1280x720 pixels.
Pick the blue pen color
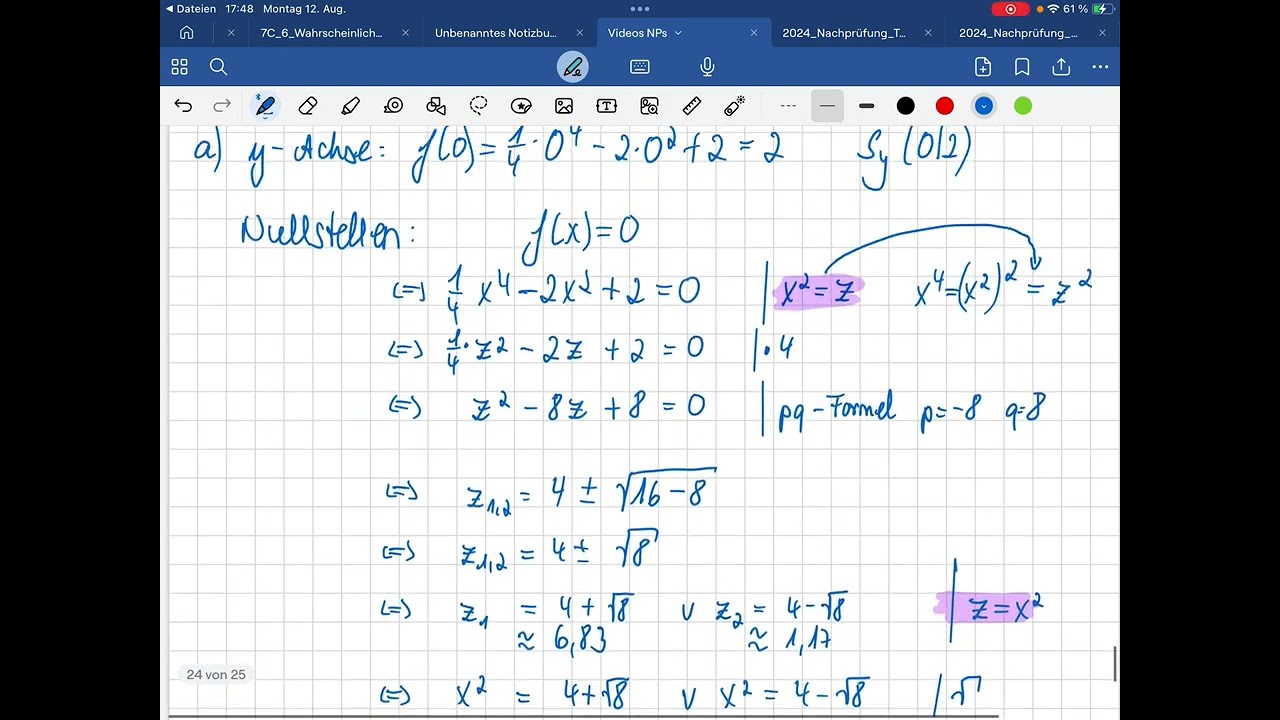[x=984, y=106]
